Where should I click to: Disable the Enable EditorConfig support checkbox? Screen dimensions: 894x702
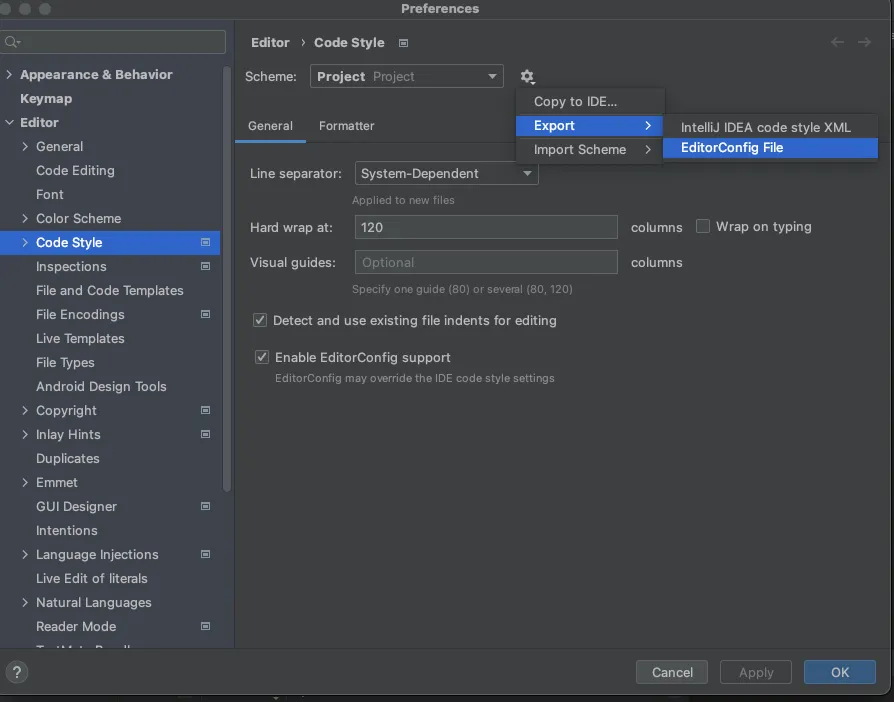click(262, 357)
